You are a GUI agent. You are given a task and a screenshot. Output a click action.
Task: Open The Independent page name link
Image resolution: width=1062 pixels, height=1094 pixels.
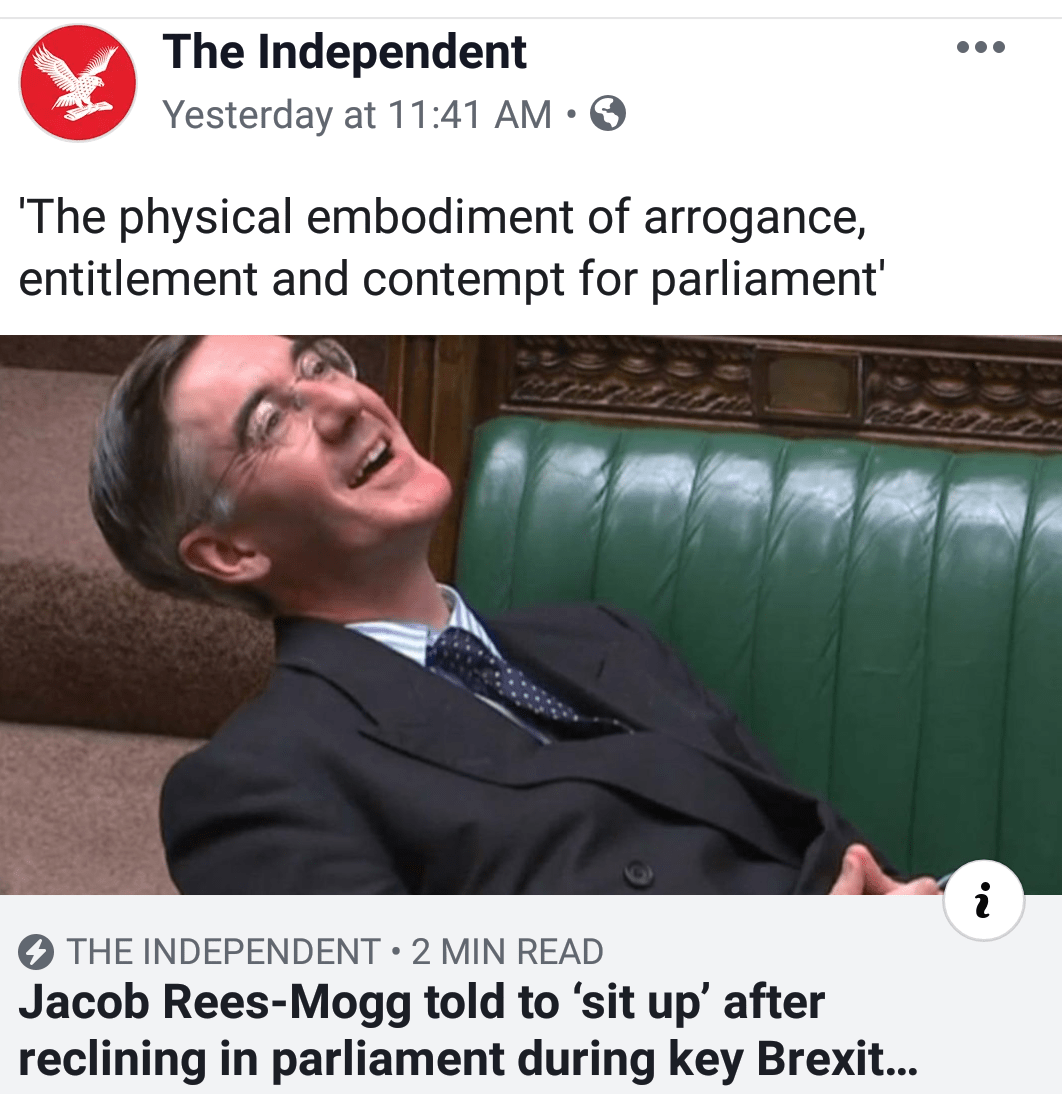point(344,52)
